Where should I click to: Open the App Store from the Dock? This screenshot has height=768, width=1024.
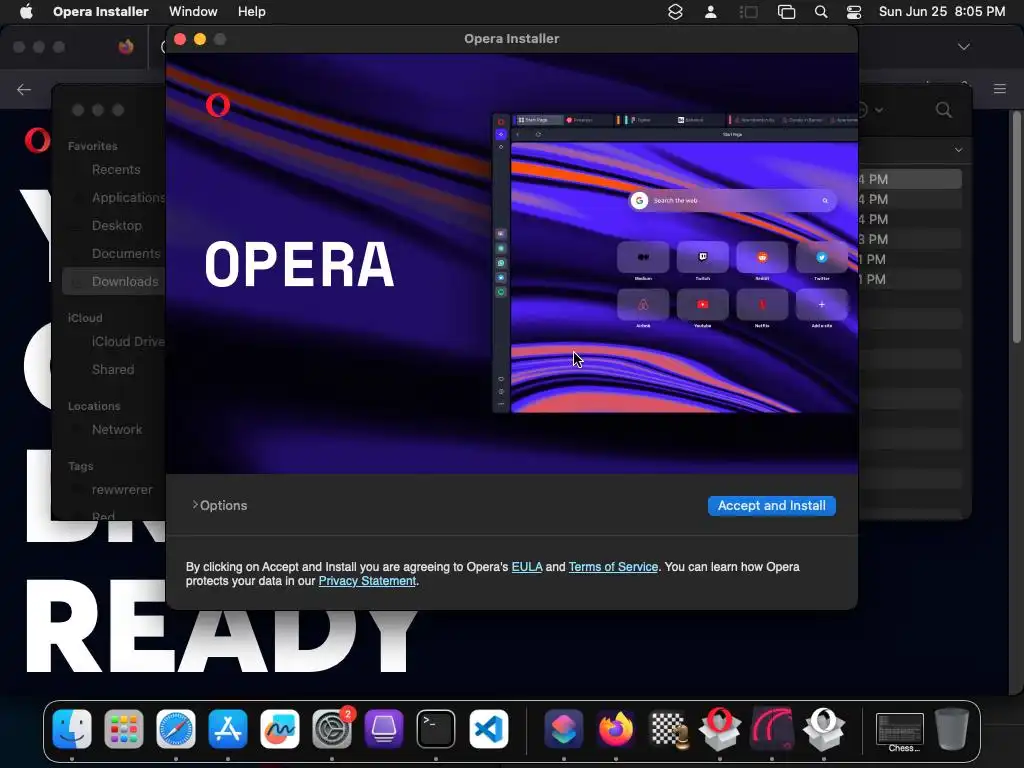228,729
